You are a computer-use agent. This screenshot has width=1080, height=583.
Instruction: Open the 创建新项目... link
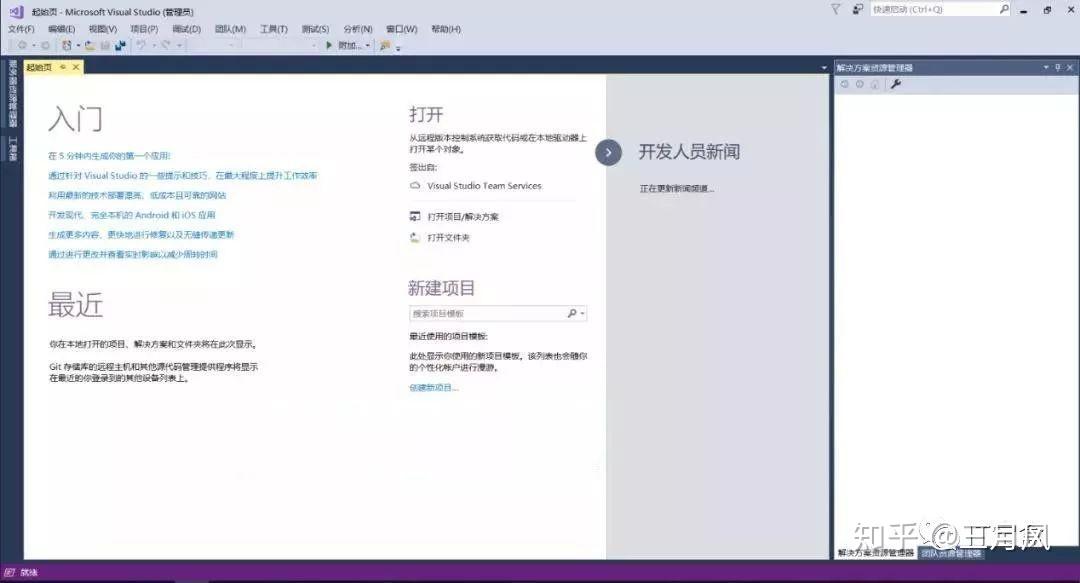pyautogui.click(x=433, y=388)
